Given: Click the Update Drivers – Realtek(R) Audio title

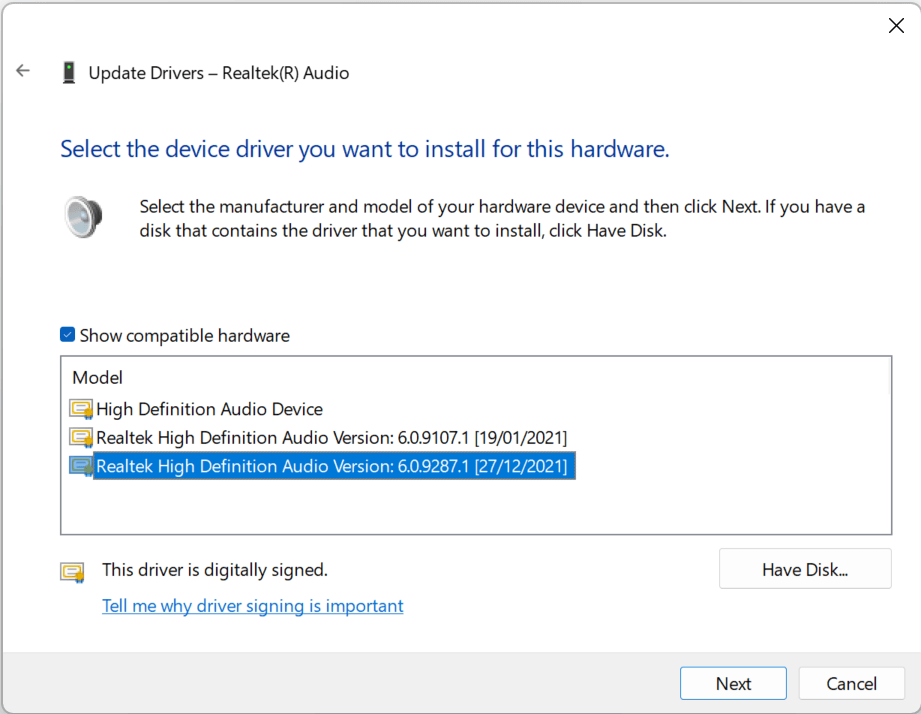Looking at the screenshot, I should click(x=219, y=73).
